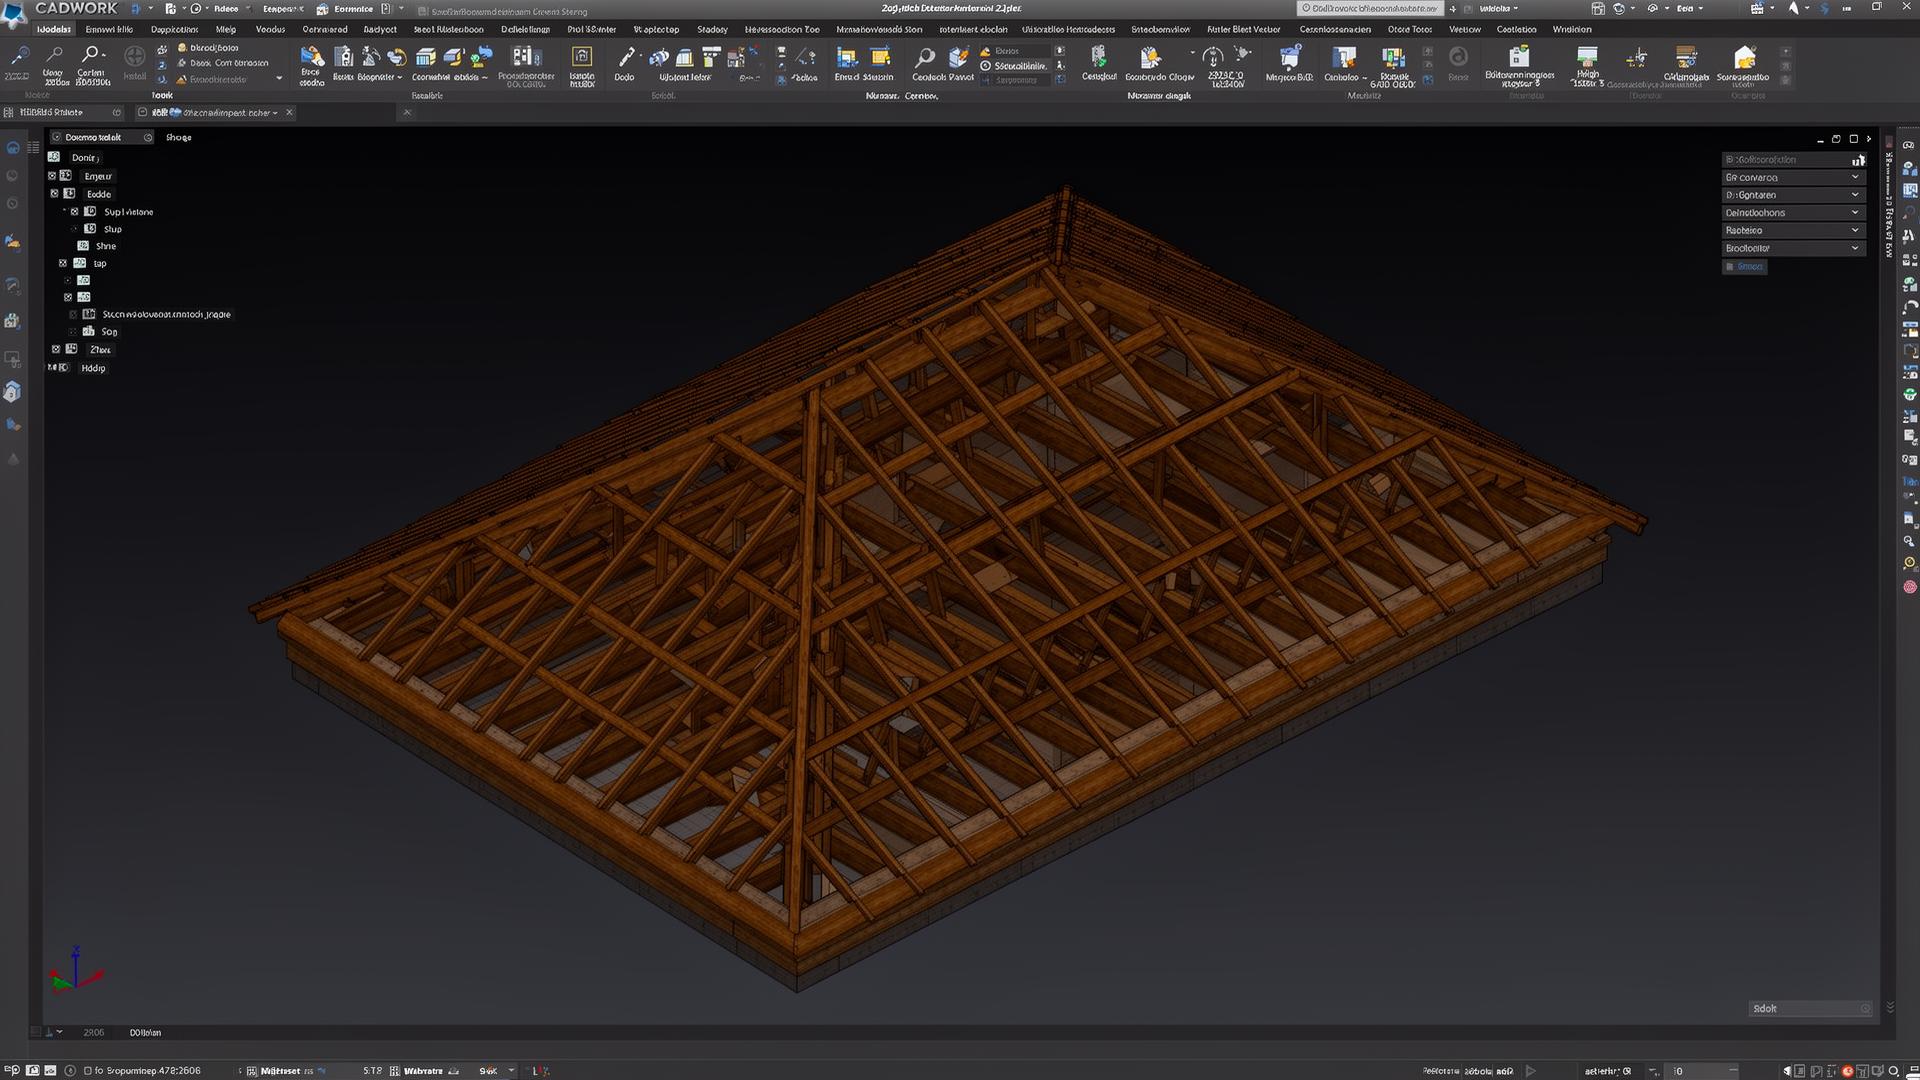Select the 'Dodo' pencil tool icon
1920x1080 pixels.
point(626,57)
